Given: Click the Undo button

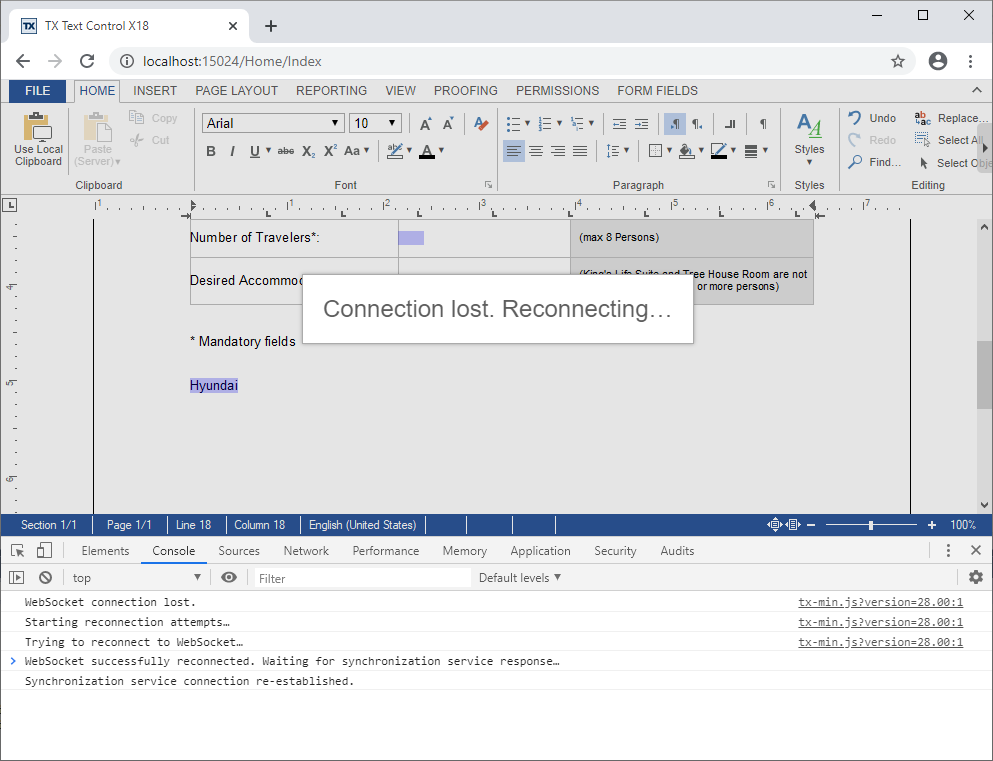Looking at the screenshot, I should [872, 118].
